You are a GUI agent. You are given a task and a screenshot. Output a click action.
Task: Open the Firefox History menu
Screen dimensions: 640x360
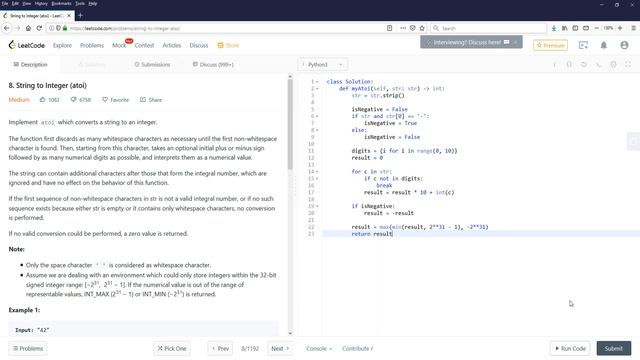click(41, 3)
